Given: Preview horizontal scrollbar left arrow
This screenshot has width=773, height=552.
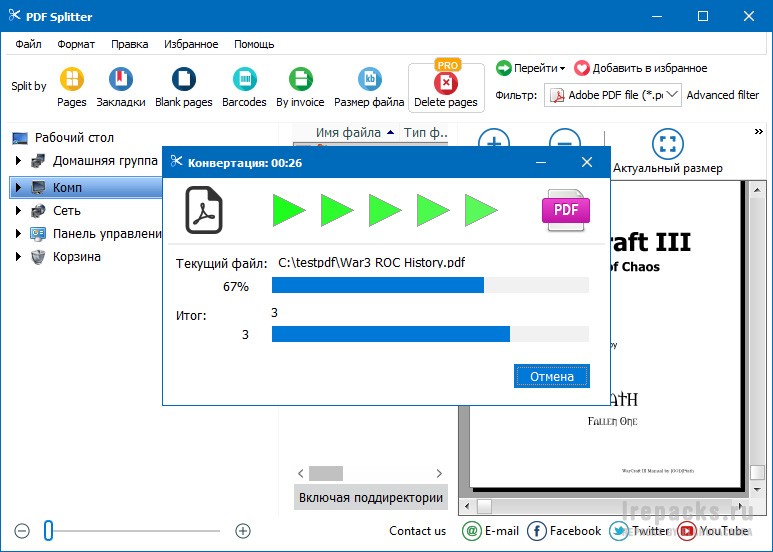Looking at the screenshot, I should (467, 506).
